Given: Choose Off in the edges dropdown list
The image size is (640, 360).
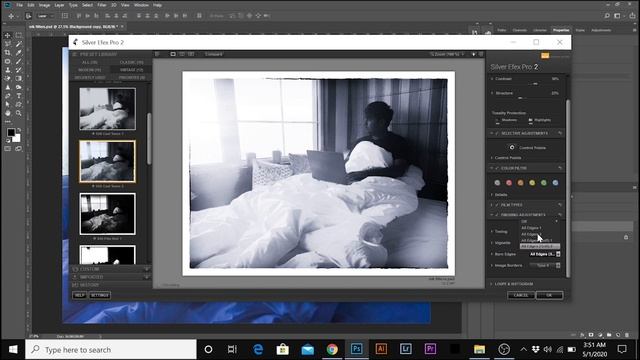Looking at the screenshot, I should 524,222.
